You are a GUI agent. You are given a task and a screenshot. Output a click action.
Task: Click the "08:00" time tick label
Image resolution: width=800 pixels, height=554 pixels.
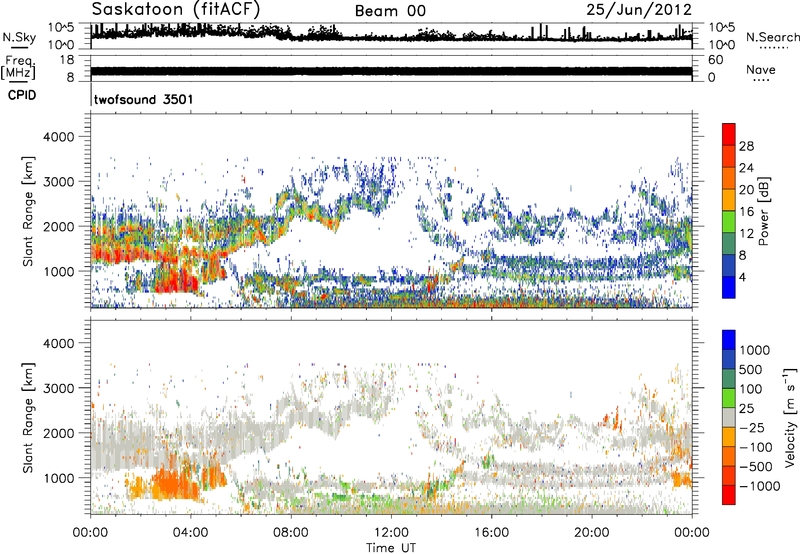(x=291, y=533)
